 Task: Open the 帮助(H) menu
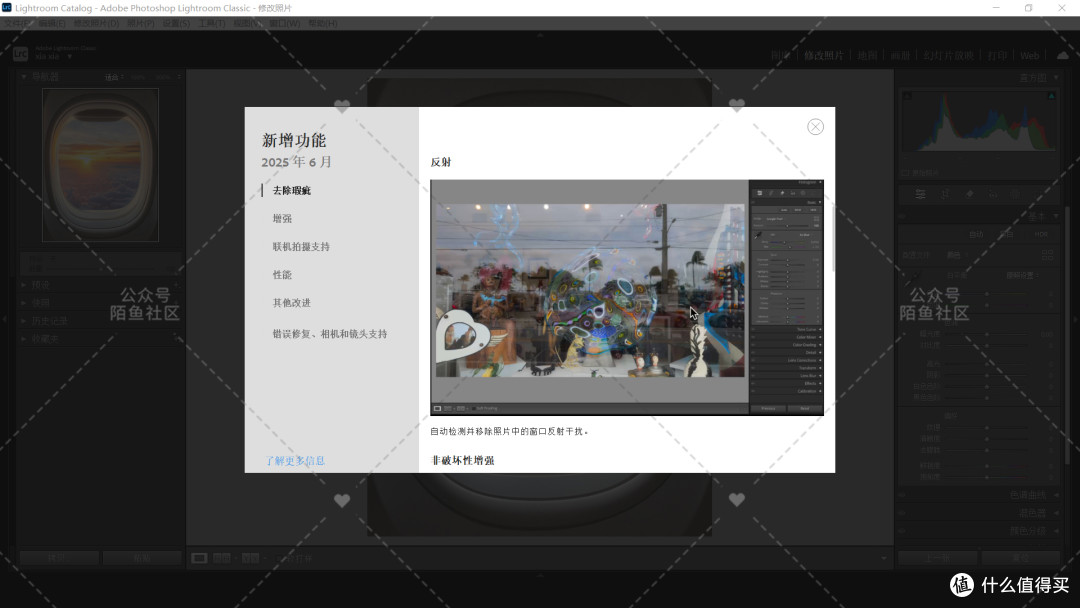322,23
